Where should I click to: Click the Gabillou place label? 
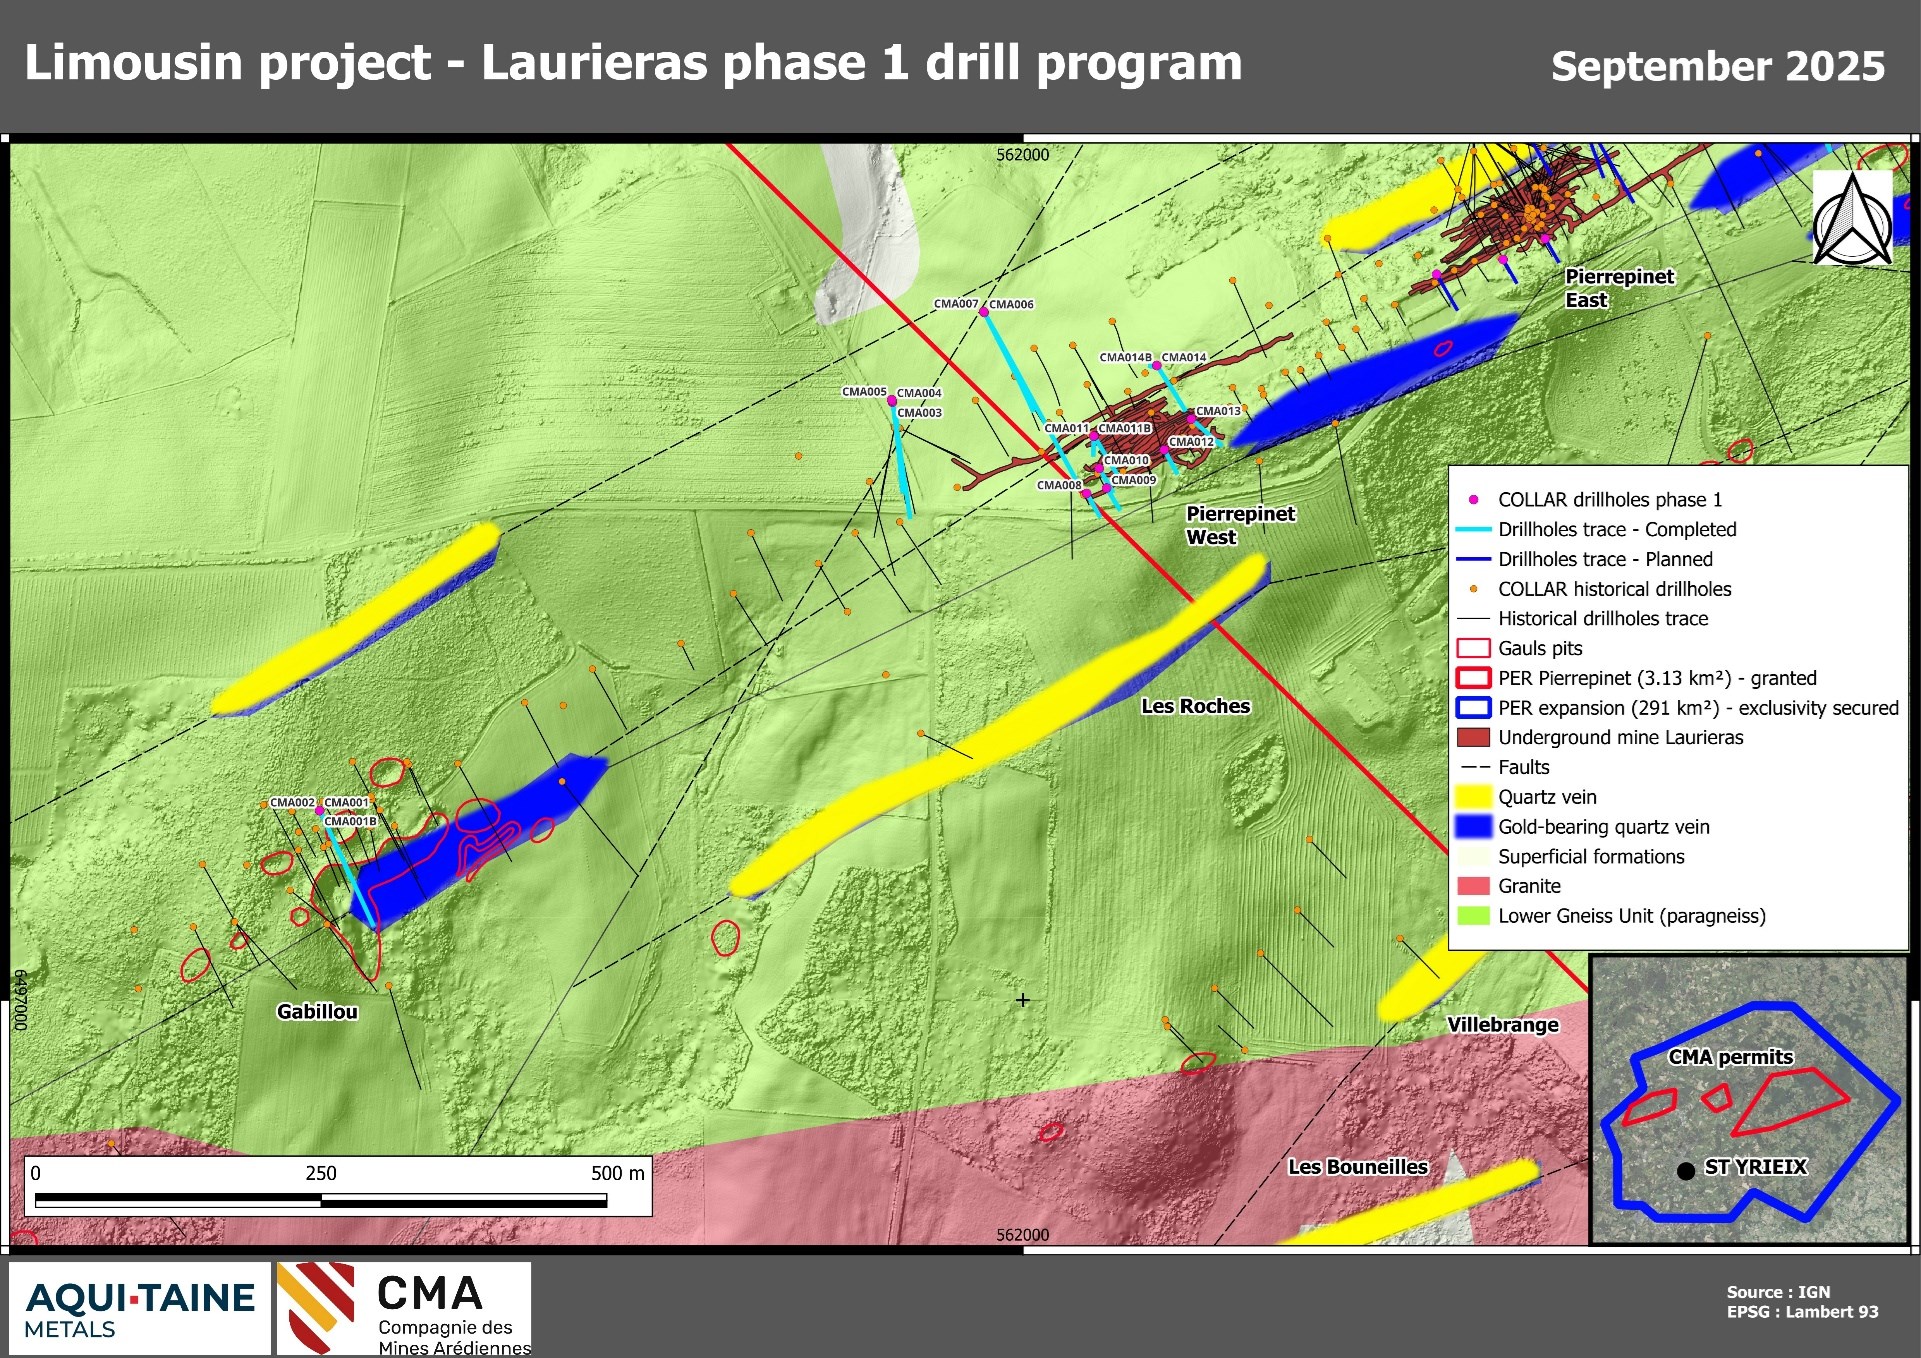click(x=317, y=1011)
